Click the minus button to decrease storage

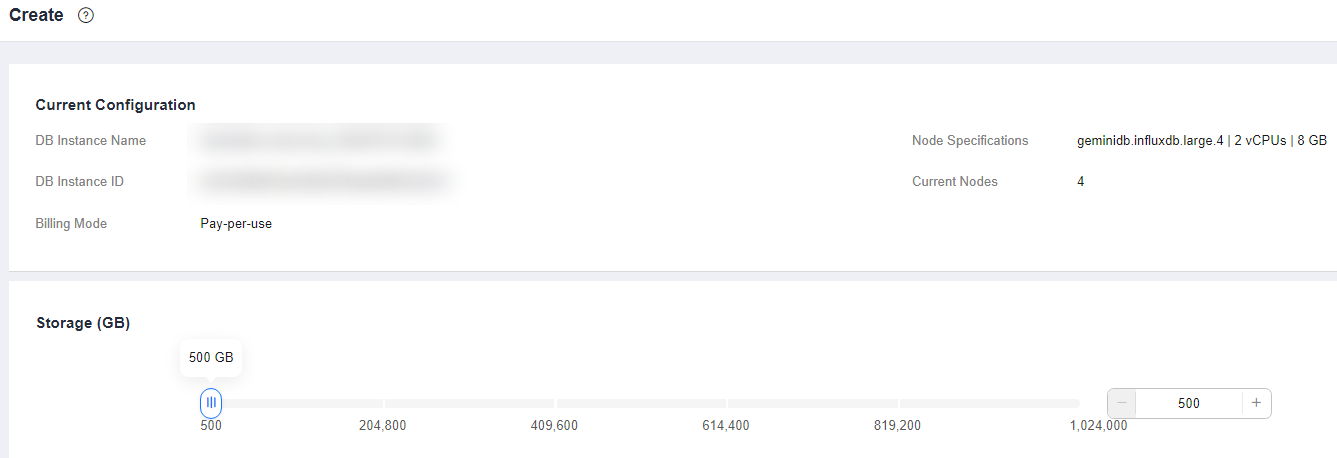[x=1122, y=403]
